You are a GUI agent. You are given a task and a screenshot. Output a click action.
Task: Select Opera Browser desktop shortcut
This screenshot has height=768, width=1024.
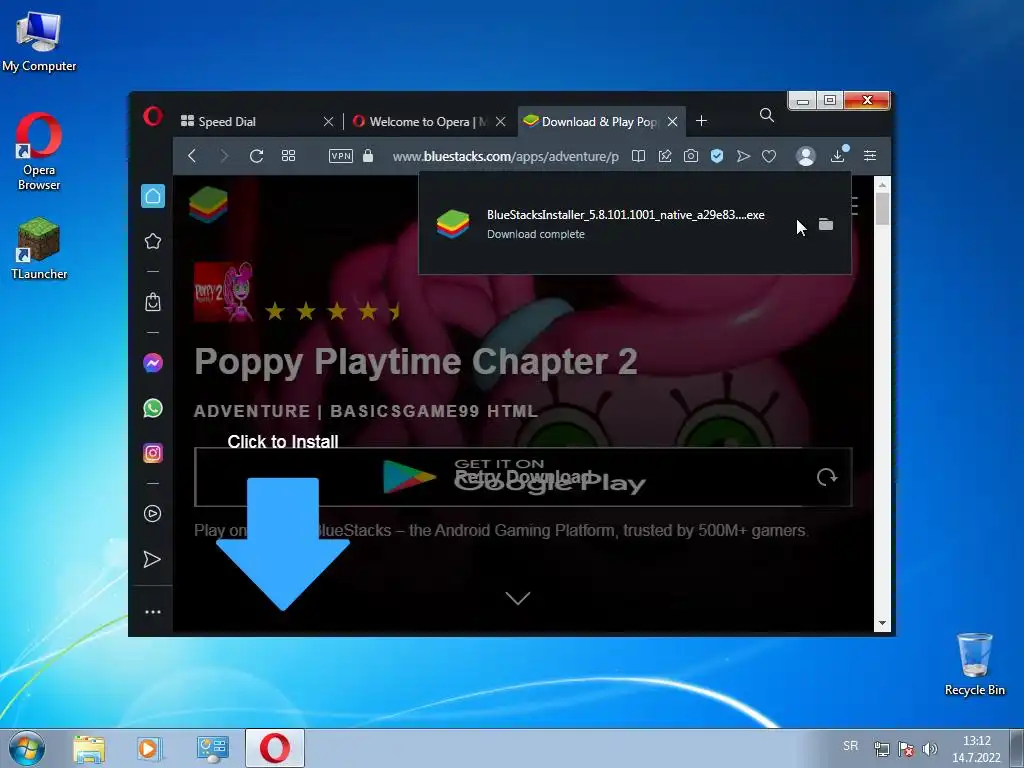point(39,152)
